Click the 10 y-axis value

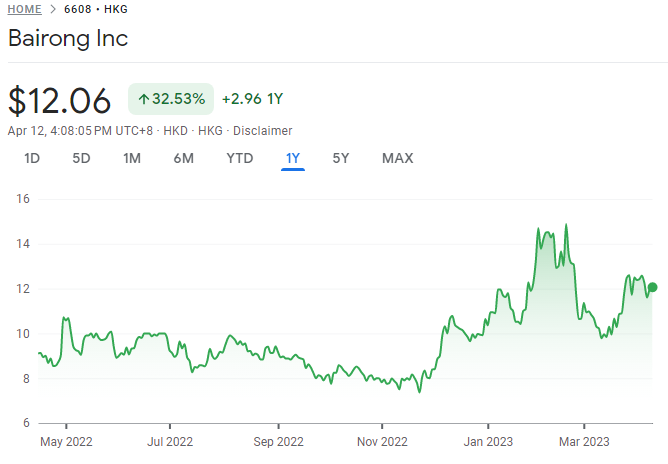tap(23, 334)
